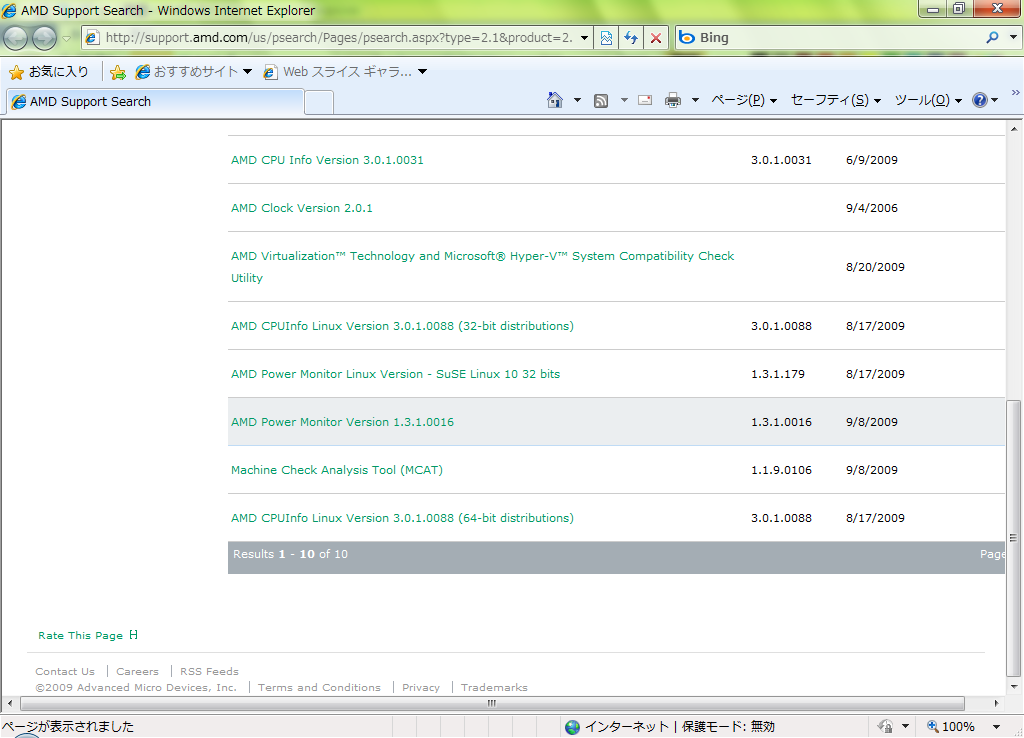
Task: Click the date 6/9/2009
Action: (872, 160)
